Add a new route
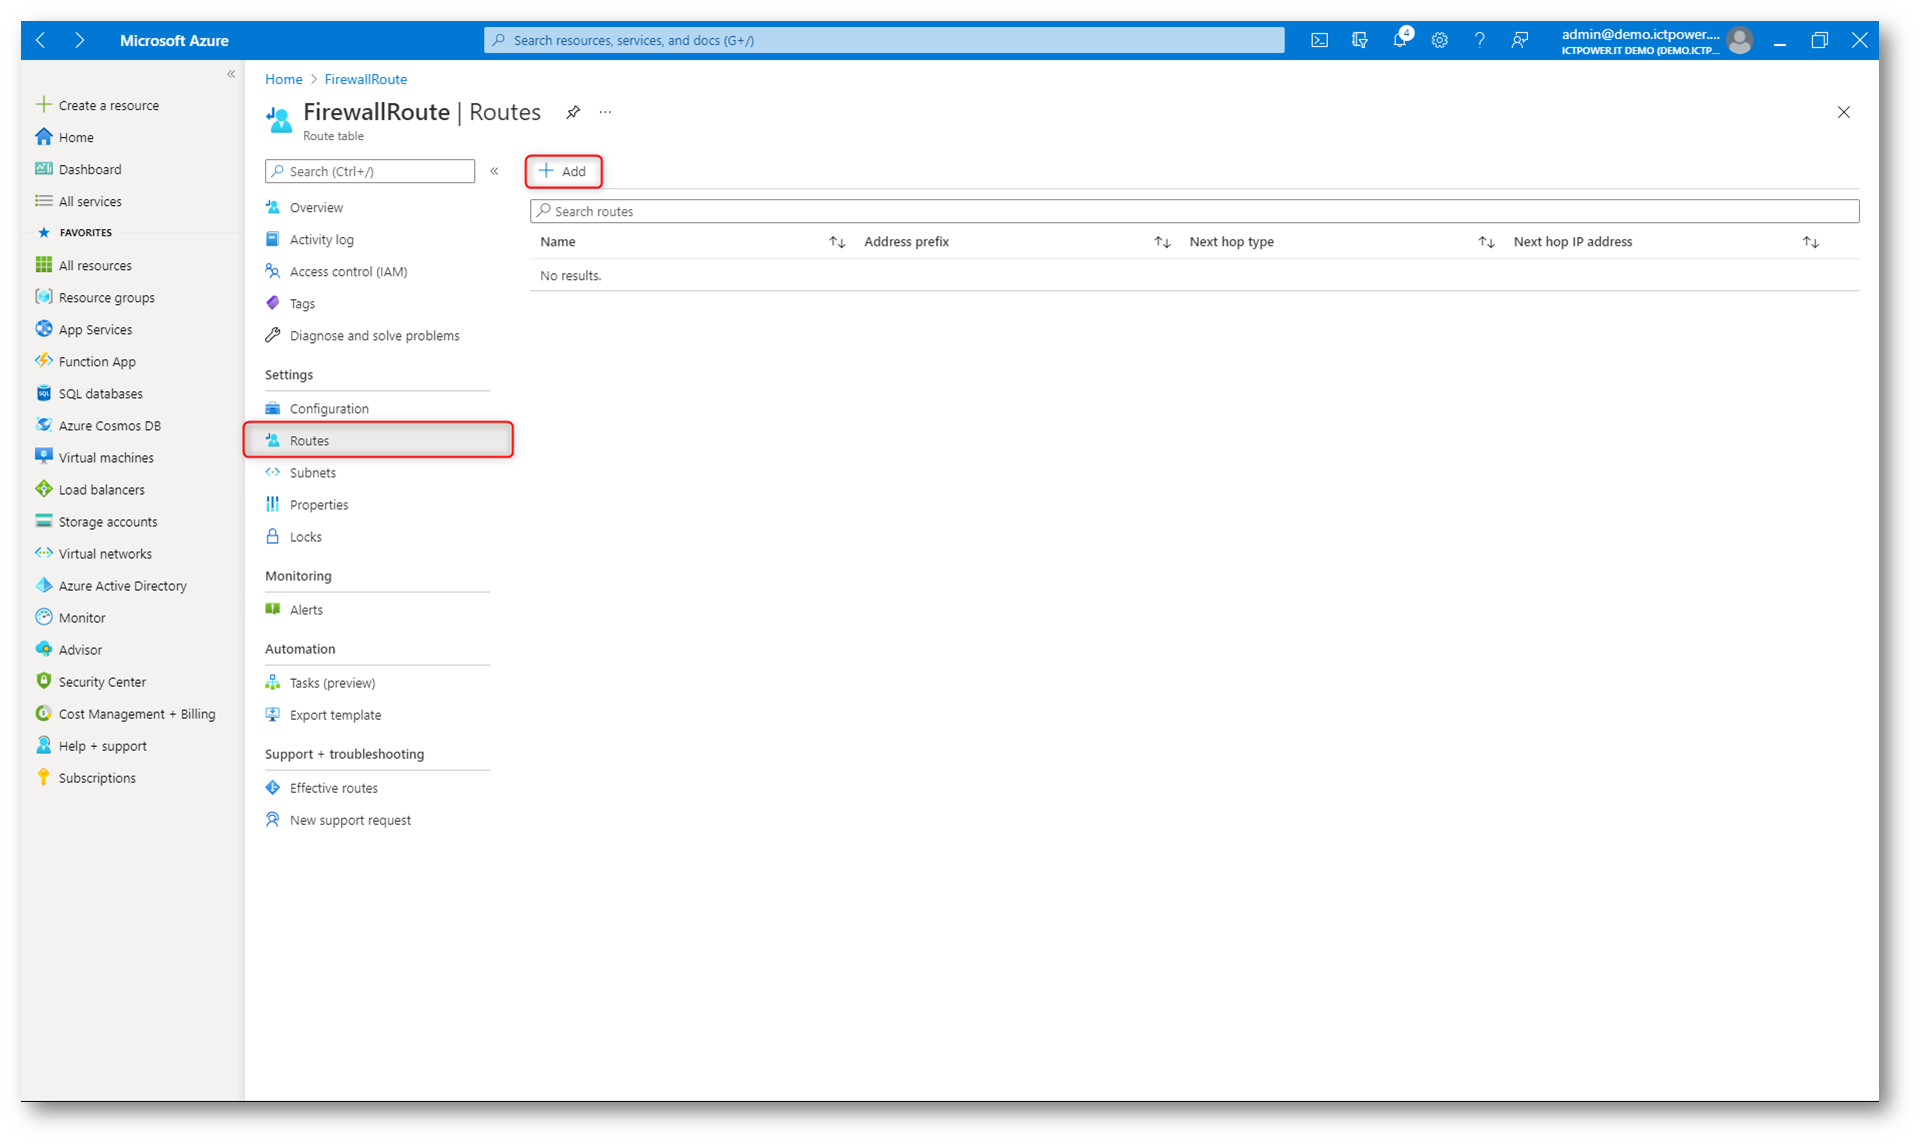 click(x=563, y=171)
